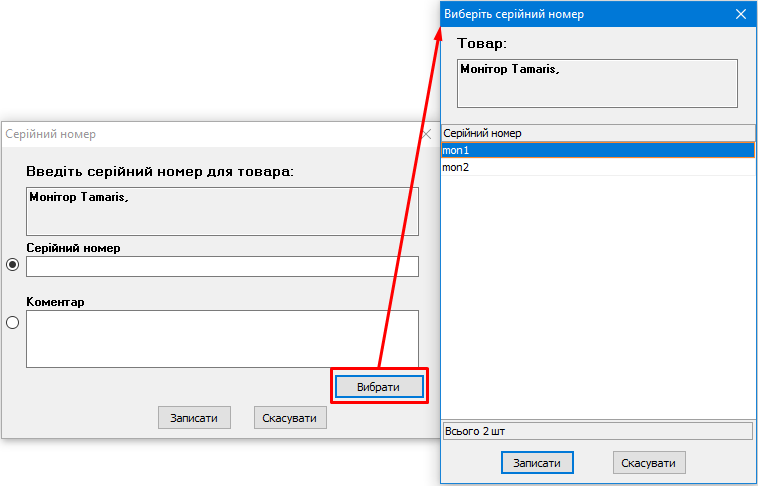Click the Монітор Tamaris box in the left dialog
The width and height of the screenshot is (758, 486).
click(222, 211)
